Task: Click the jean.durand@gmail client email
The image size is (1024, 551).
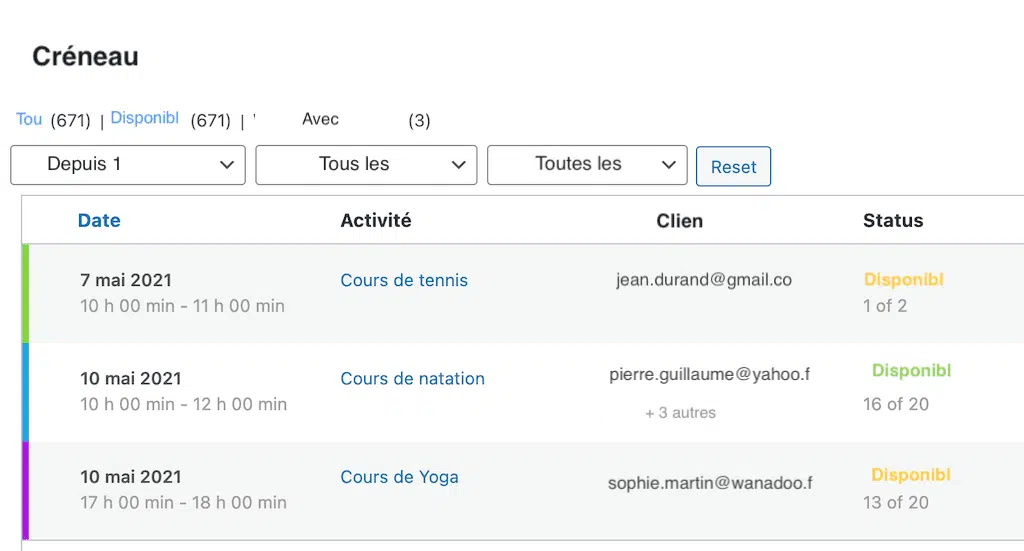Action: pos(704,280)
